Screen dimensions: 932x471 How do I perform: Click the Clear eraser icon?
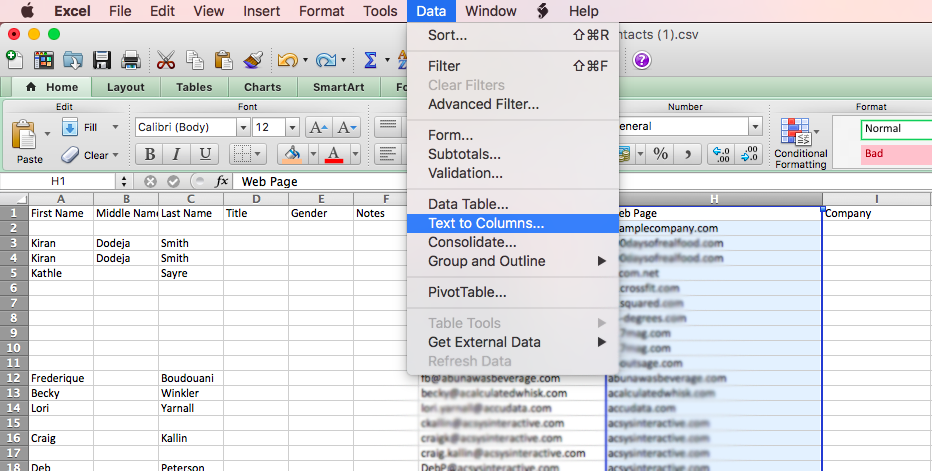70,155
